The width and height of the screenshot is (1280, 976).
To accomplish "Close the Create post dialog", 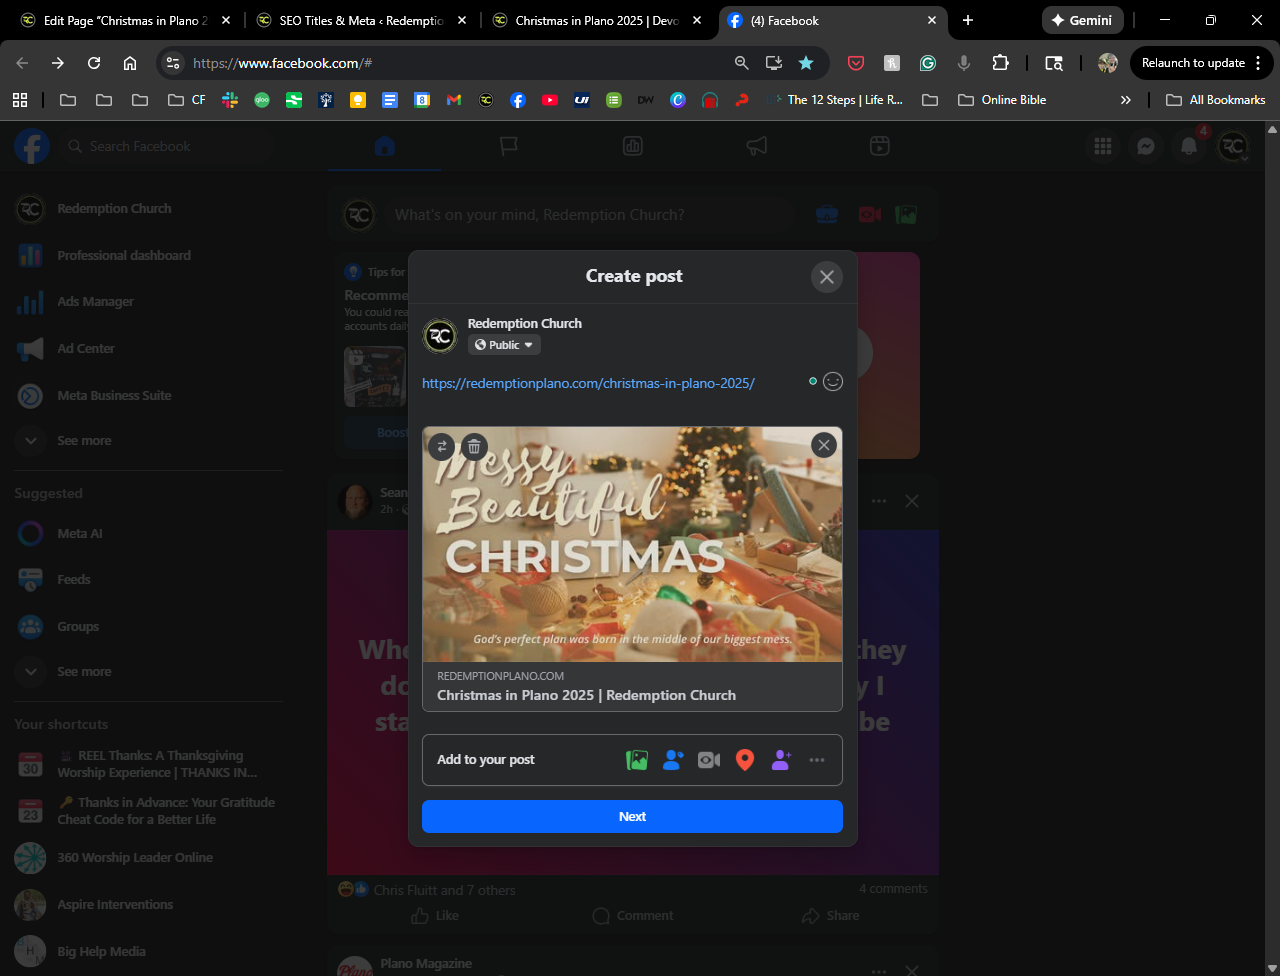I will 826,277.
